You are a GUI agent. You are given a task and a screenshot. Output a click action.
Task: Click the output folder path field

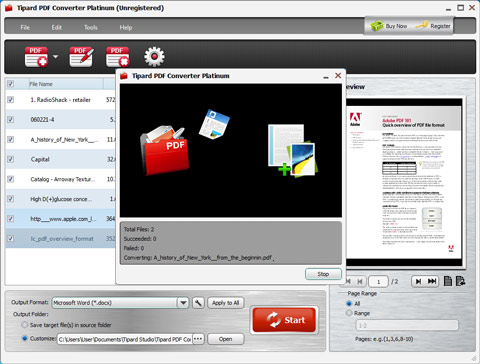coord(125,339)
